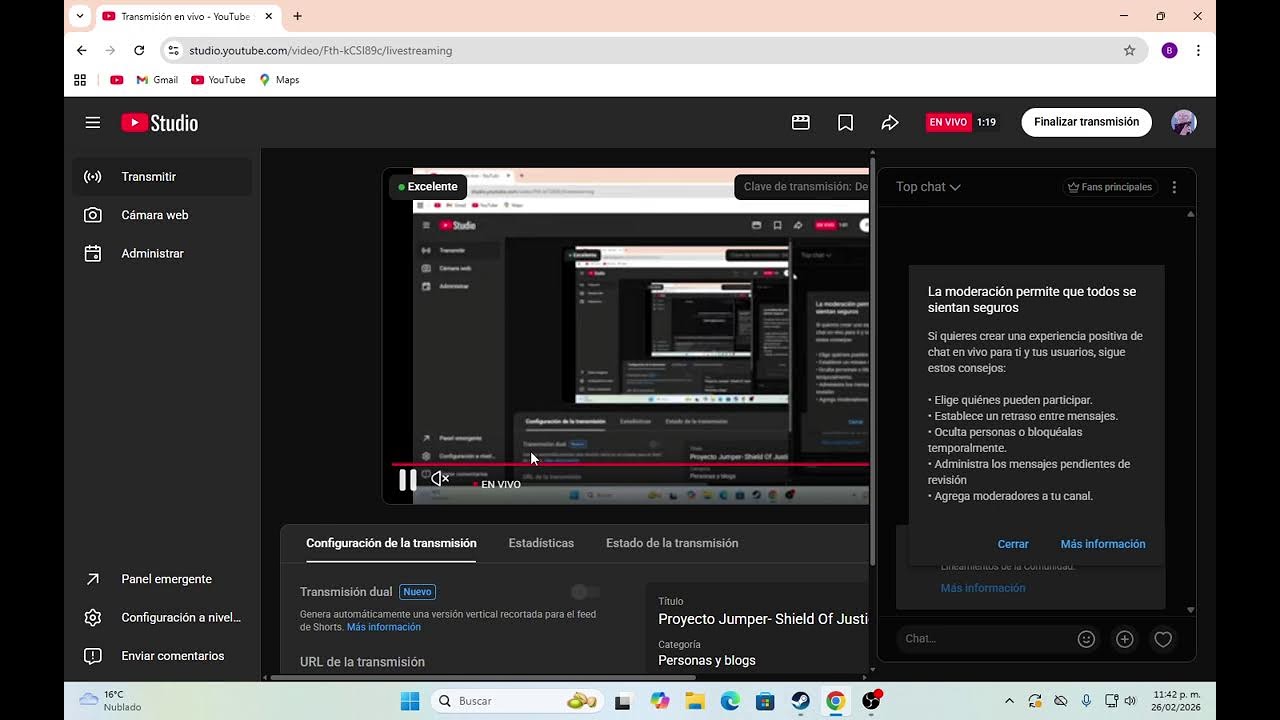This screenshot has height=720, width=1280.
Task: Click Más información link for Transmisión dual
Action: 384,627
